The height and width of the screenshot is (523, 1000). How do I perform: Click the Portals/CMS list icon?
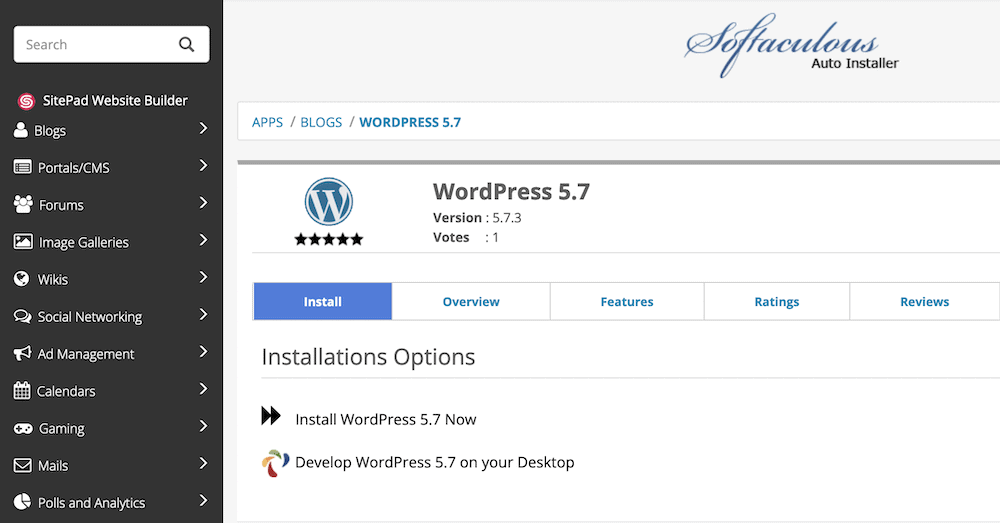[22, 167]
